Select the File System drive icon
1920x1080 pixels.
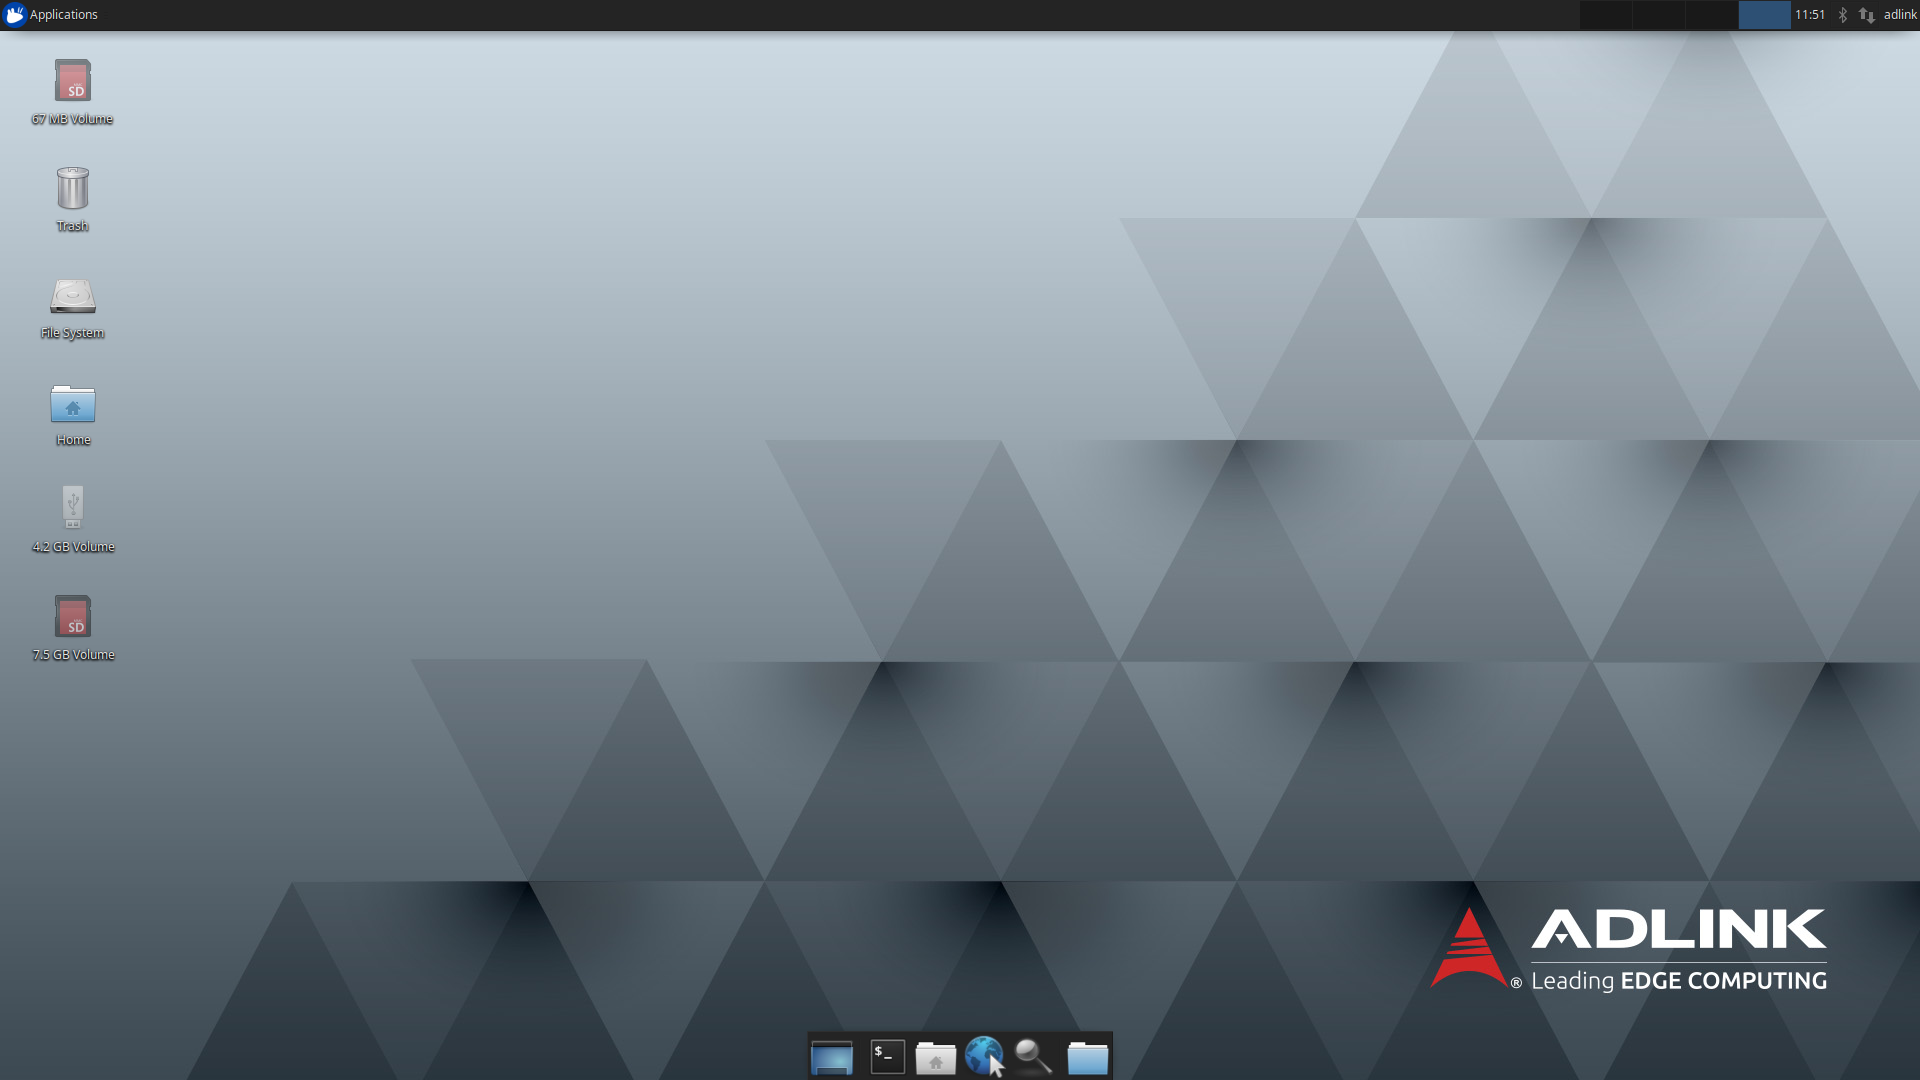tap(73, 296)
